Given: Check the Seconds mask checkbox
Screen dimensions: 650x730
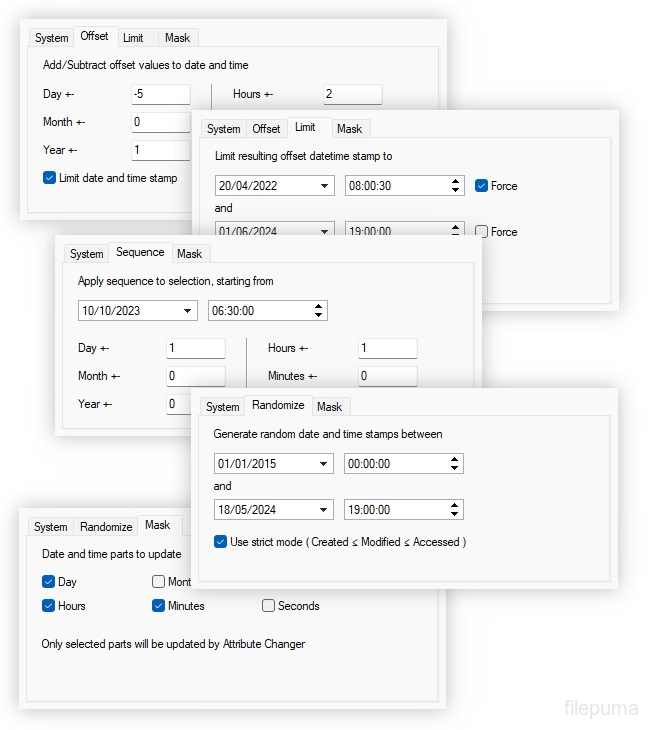Looking at the screenshot, I should [x=268, y=606].
